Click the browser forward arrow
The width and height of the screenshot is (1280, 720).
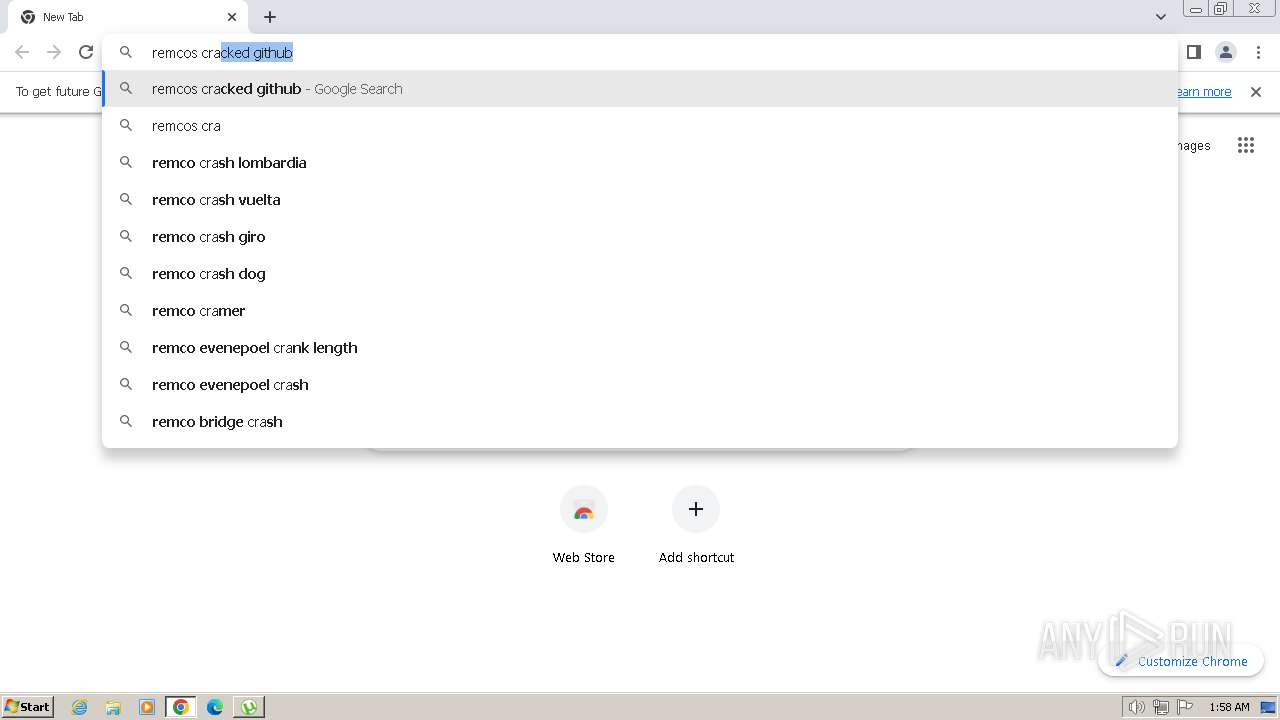point(54,52)
